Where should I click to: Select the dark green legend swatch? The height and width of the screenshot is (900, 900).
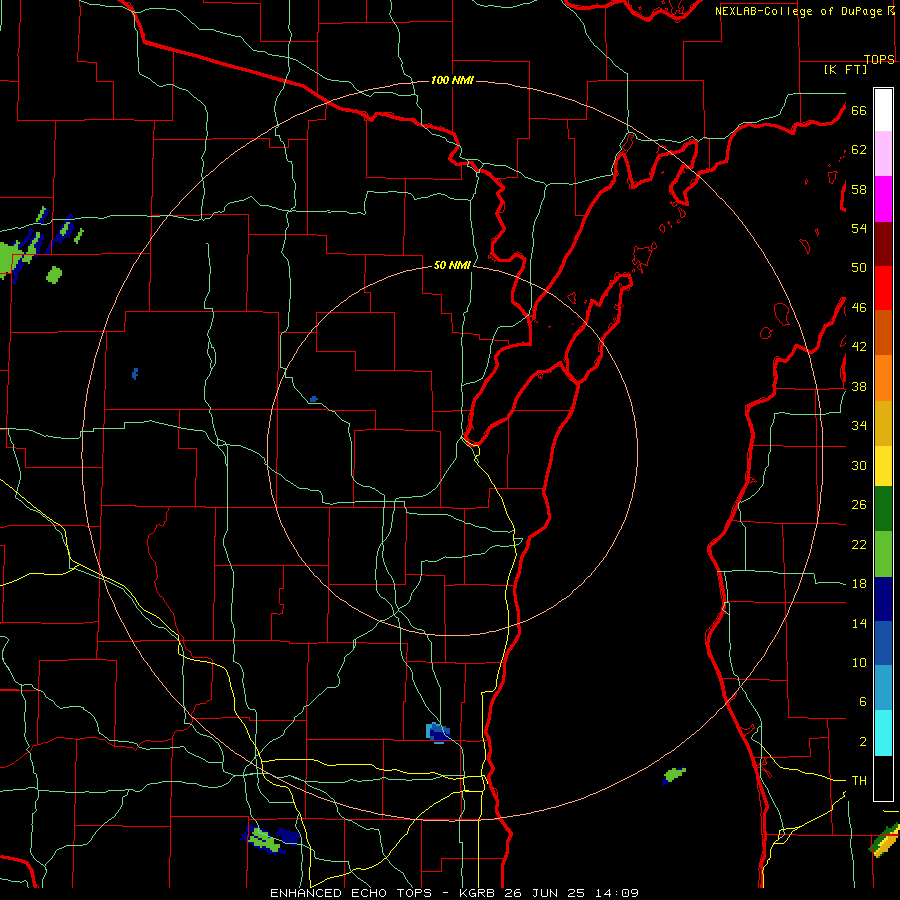(x=883, y=509)
